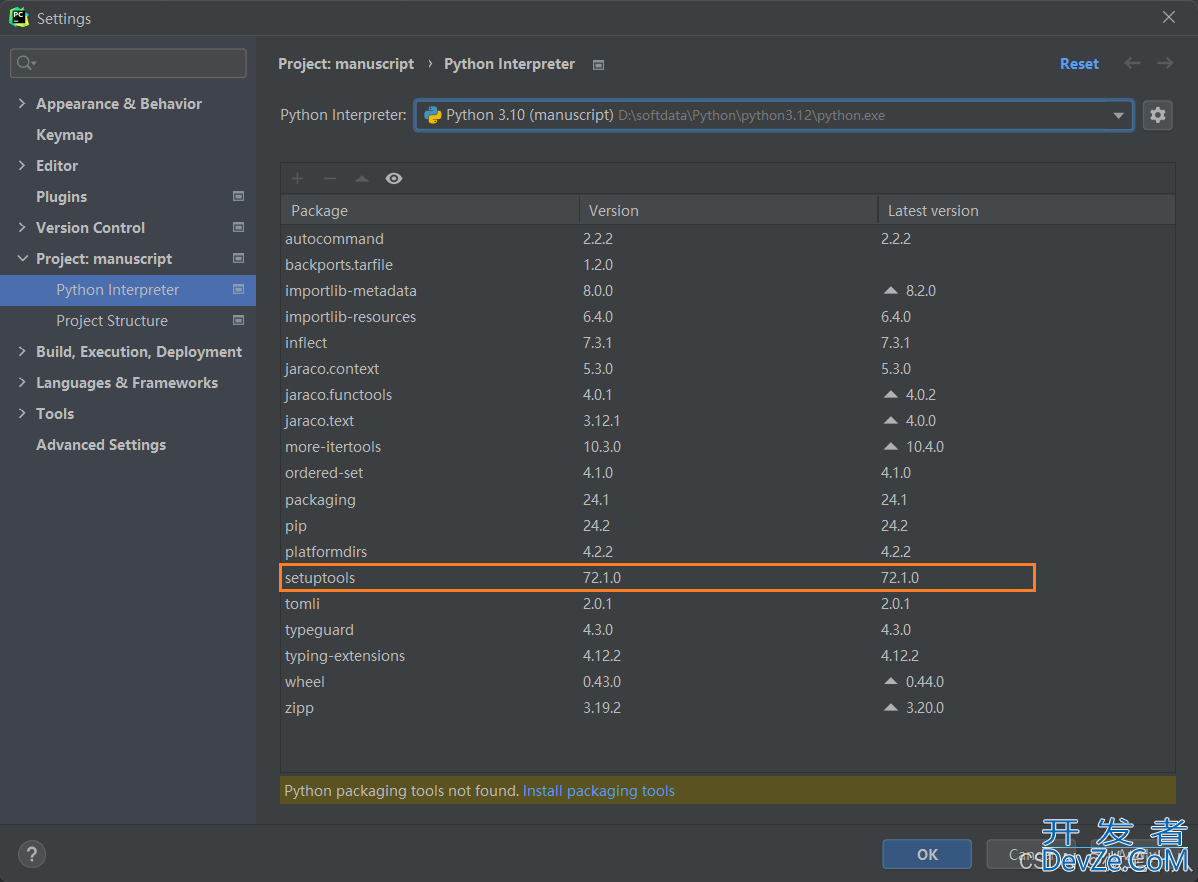The width and height of the screenshot is (1198, 882).
Task: Click the back navigation arrow
Action: click(x=1132, y=63)
